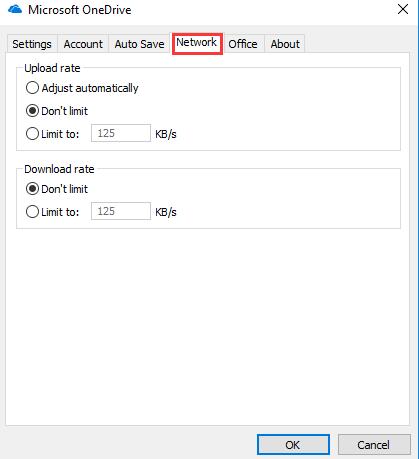
Task: Show the About tab
Action: point(285,44)
